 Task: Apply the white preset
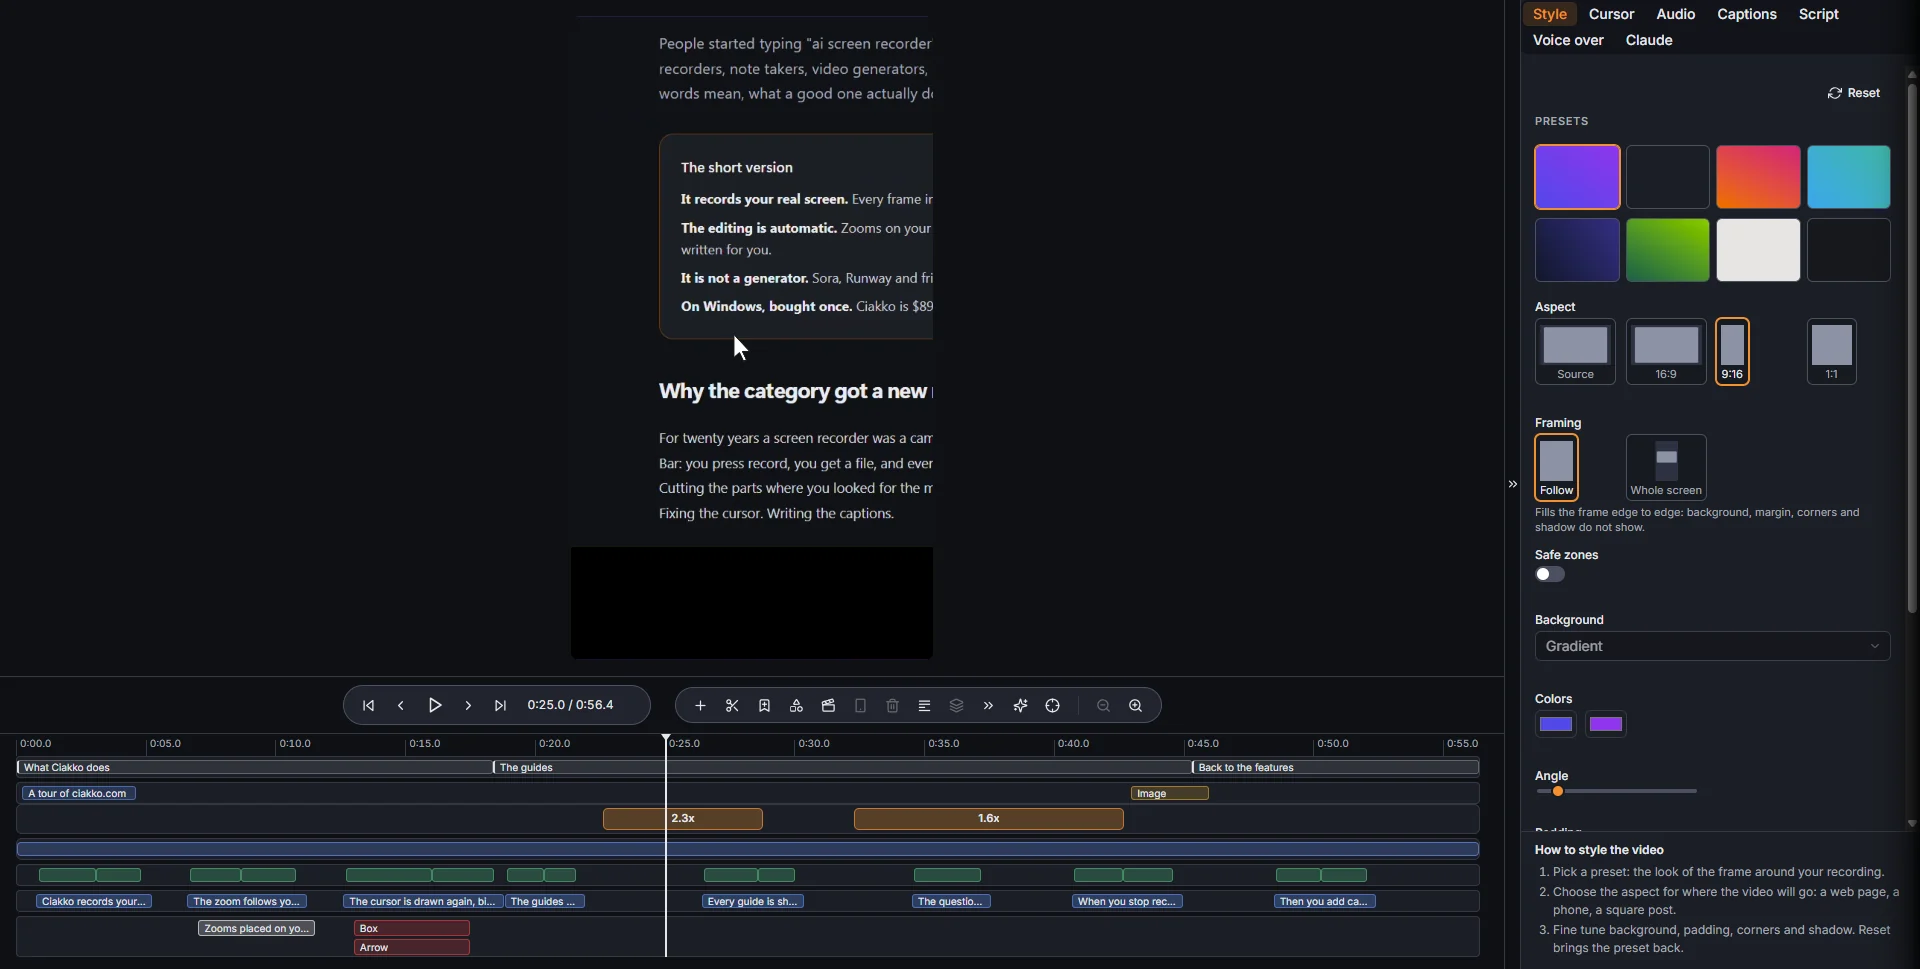[x=1758, y=250]
